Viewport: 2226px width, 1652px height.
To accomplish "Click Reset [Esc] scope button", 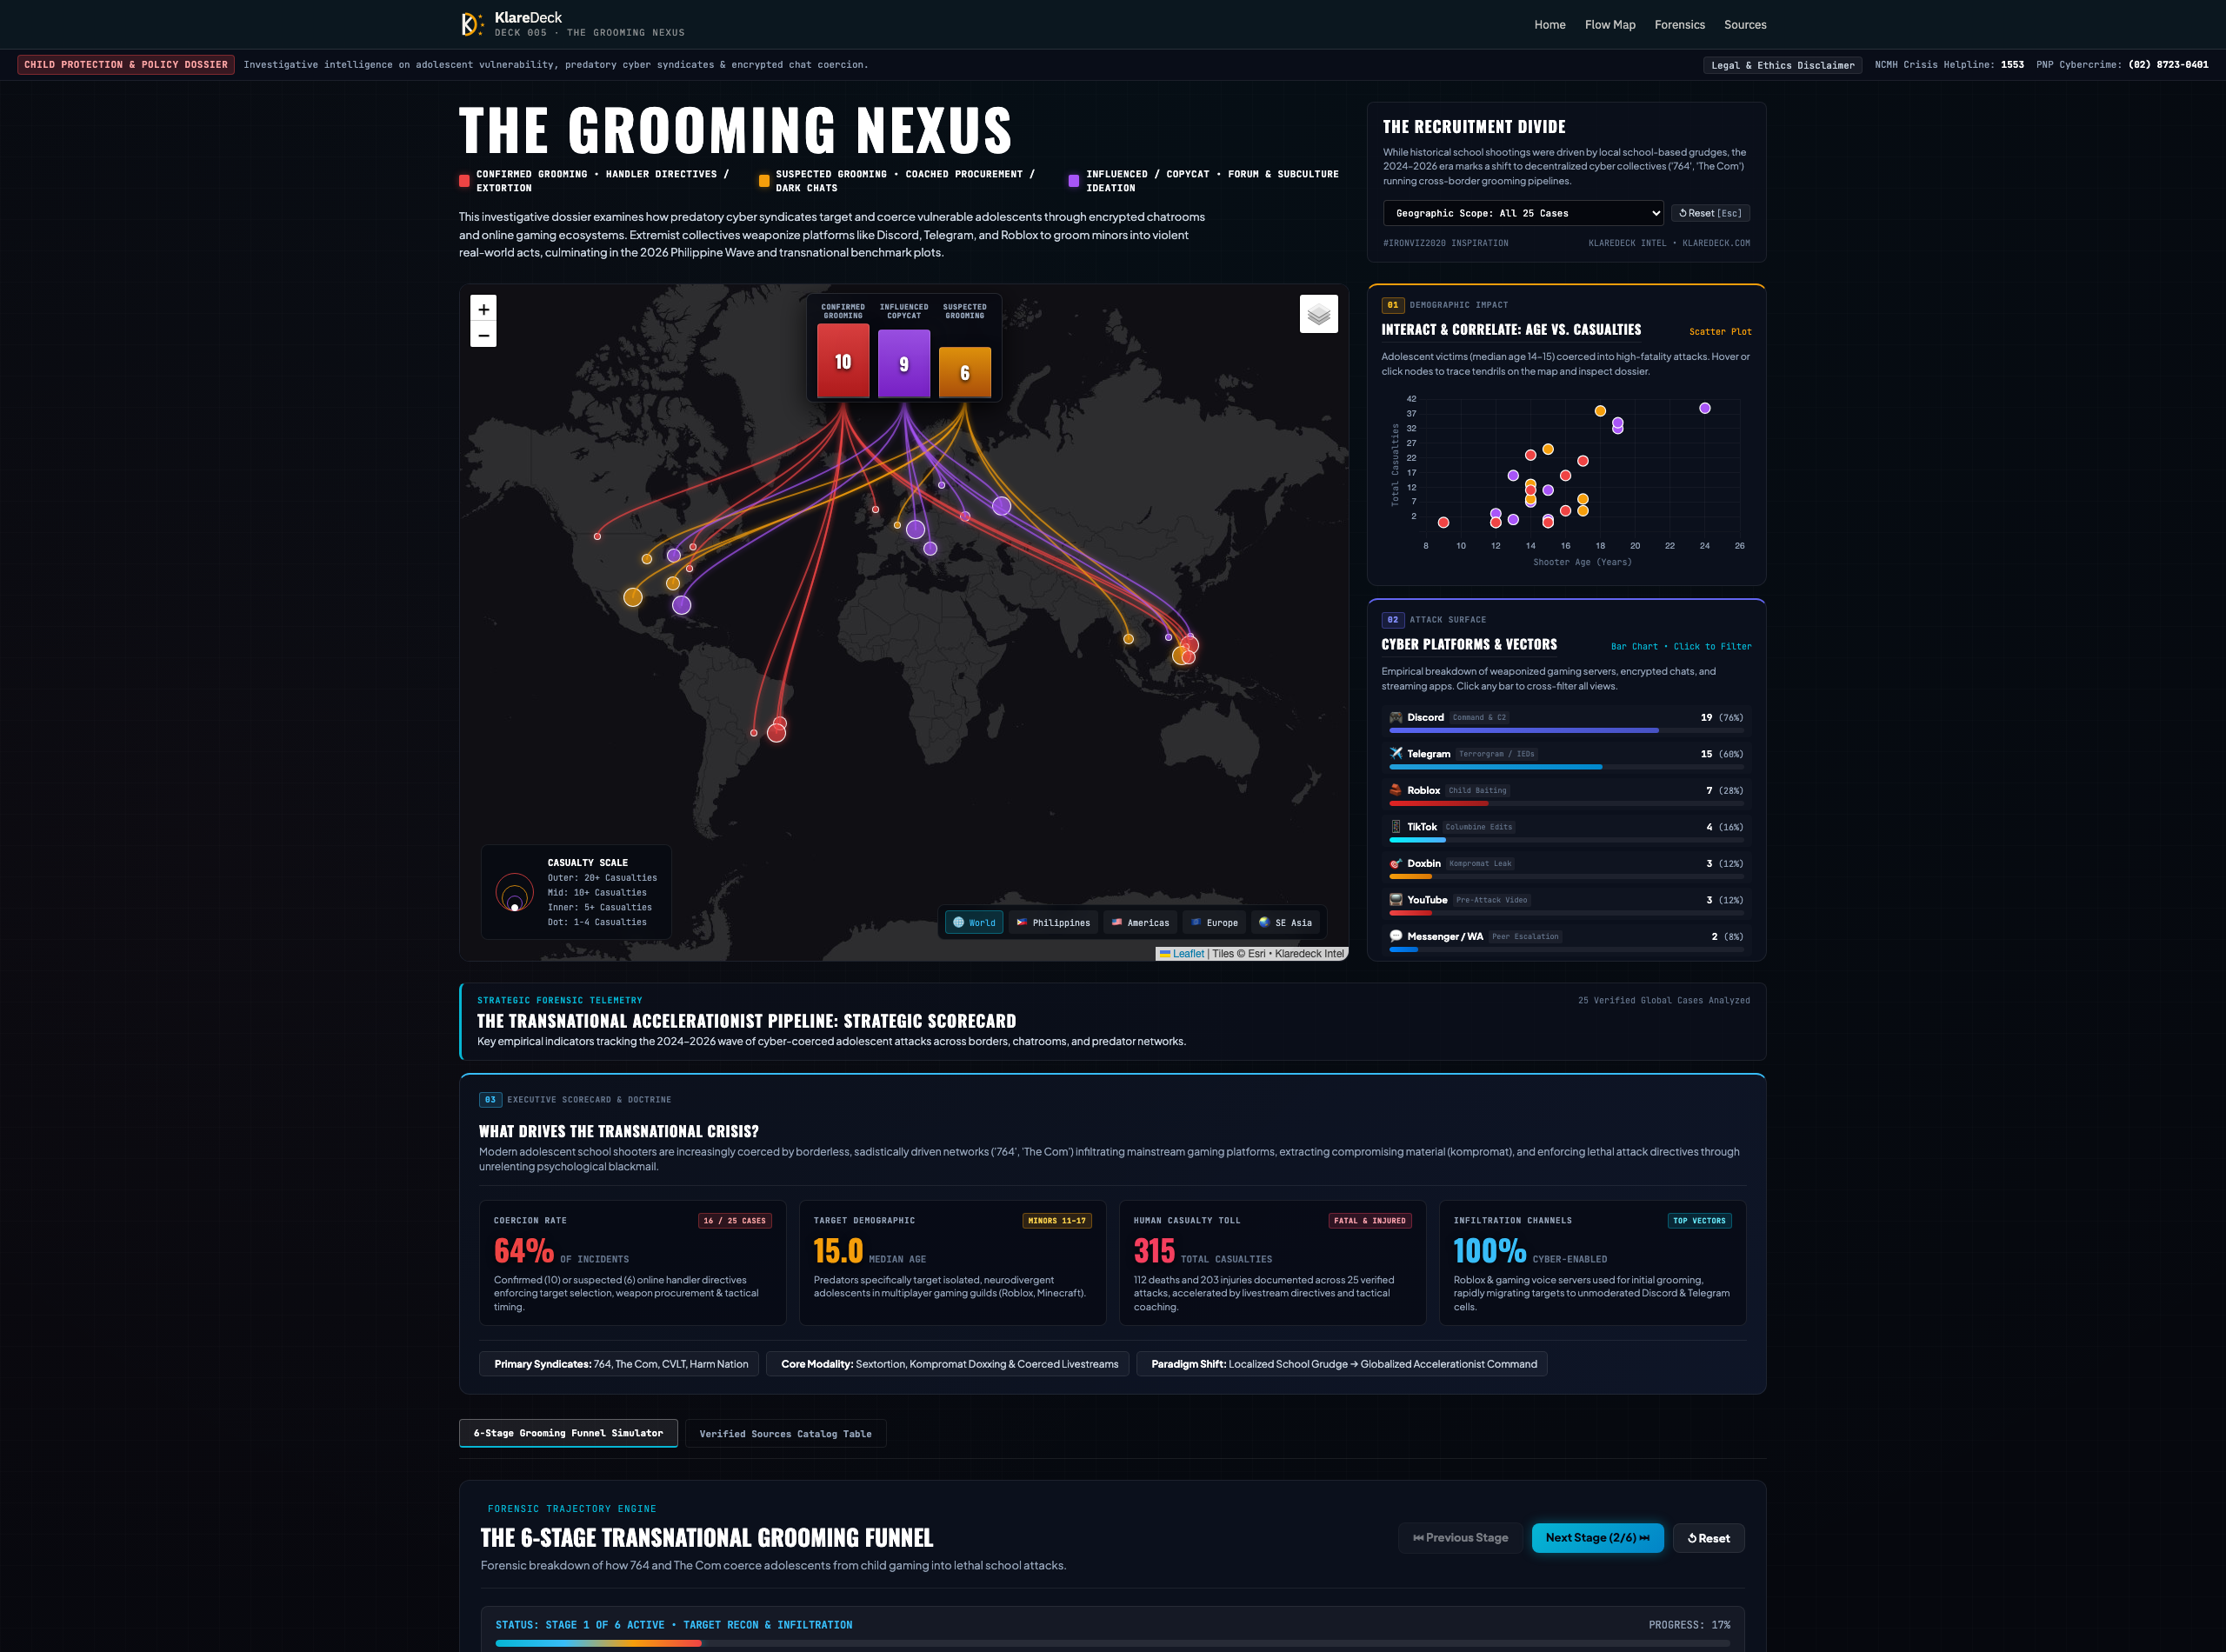I will pos(1710,213).
